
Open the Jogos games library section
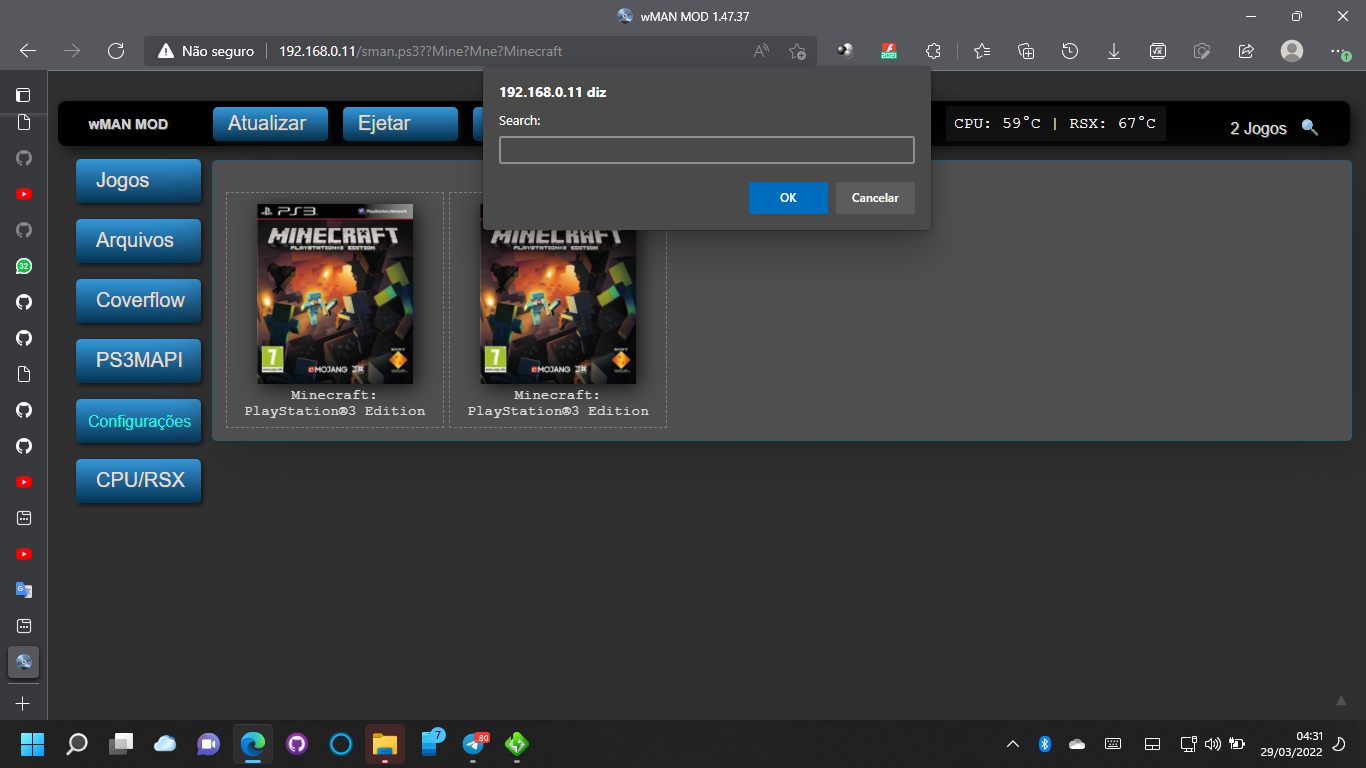[138, 181]
